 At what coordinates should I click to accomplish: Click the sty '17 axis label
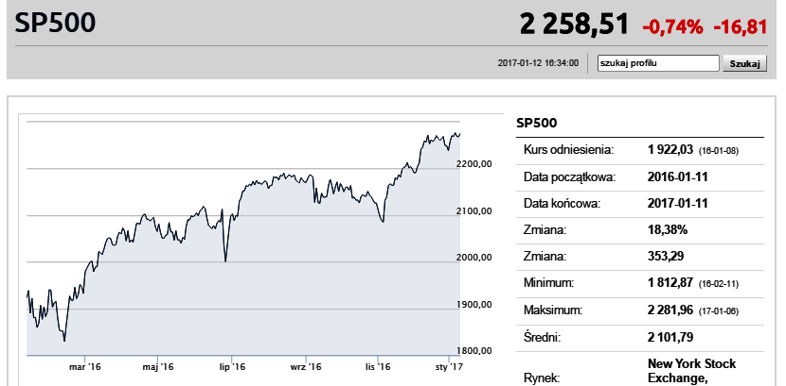click(x=450, y=367)
